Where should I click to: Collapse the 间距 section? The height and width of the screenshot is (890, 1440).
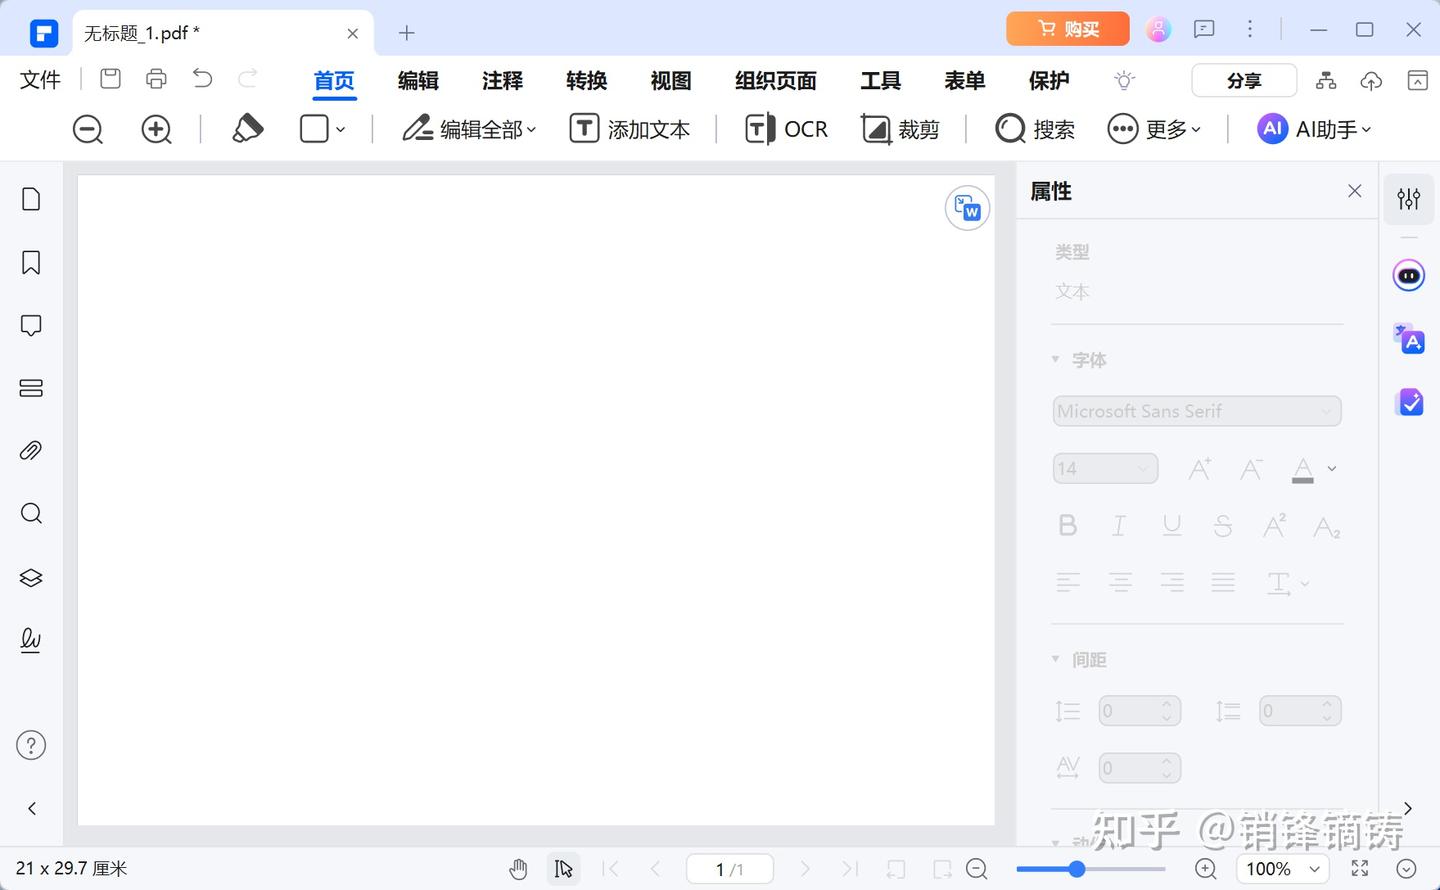pos(1055,659)
